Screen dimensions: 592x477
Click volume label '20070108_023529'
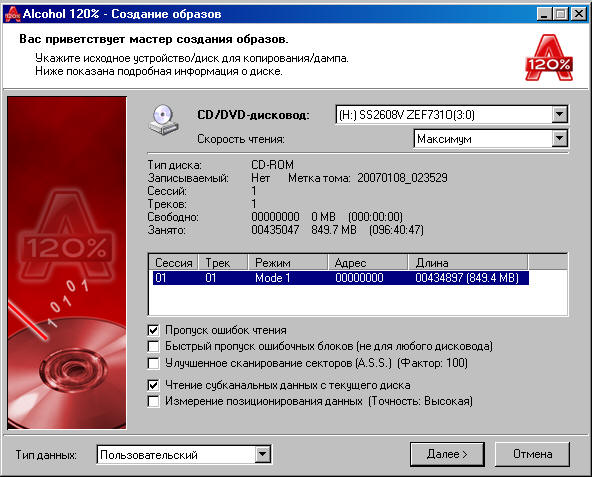(402, 178)
